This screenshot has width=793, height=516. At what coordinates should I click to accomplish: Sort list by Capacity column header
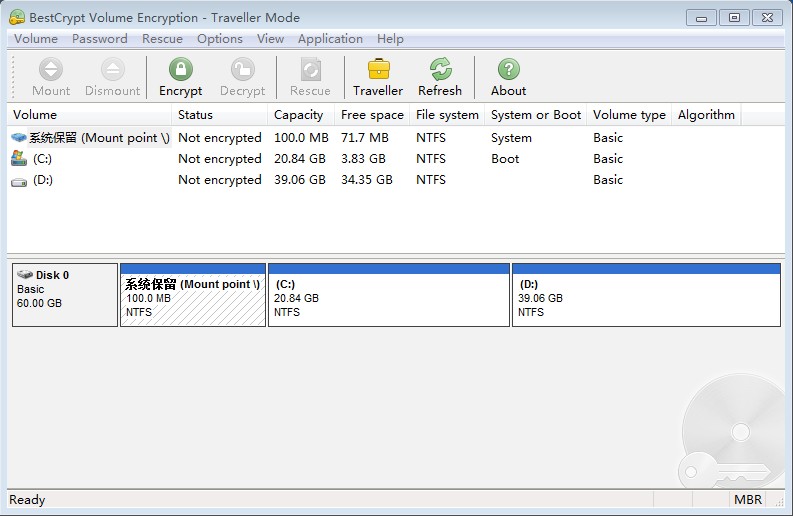click(299, 115)
